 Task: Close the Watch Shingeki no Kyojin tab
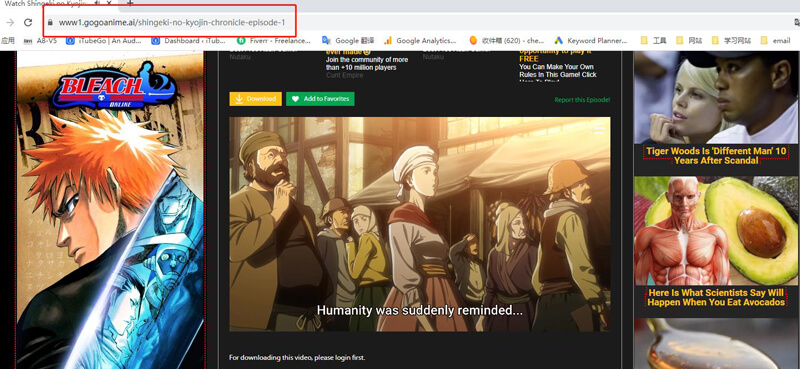coord(109,3)
